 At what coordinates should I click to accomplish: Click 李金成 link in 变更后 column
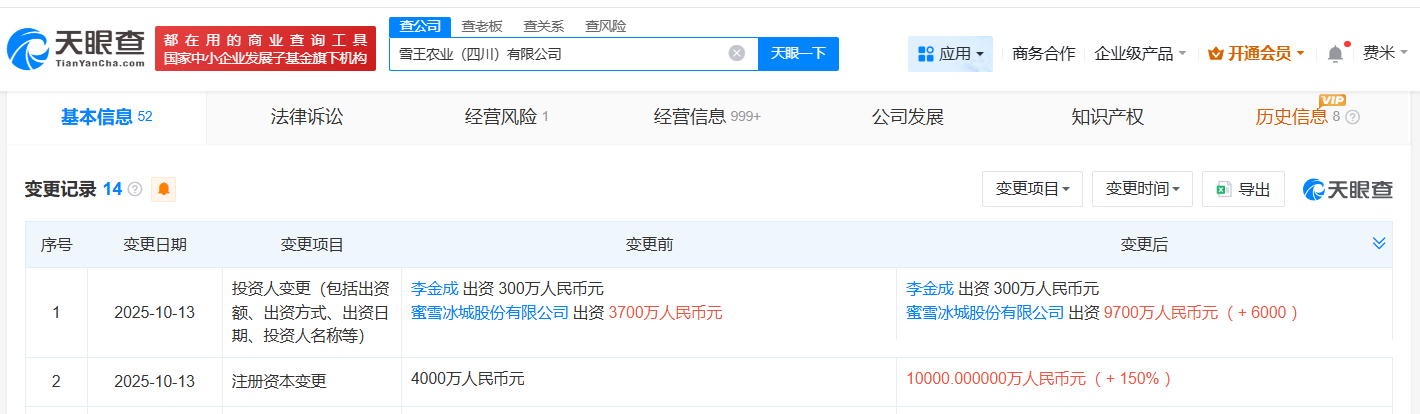[930, 288]
